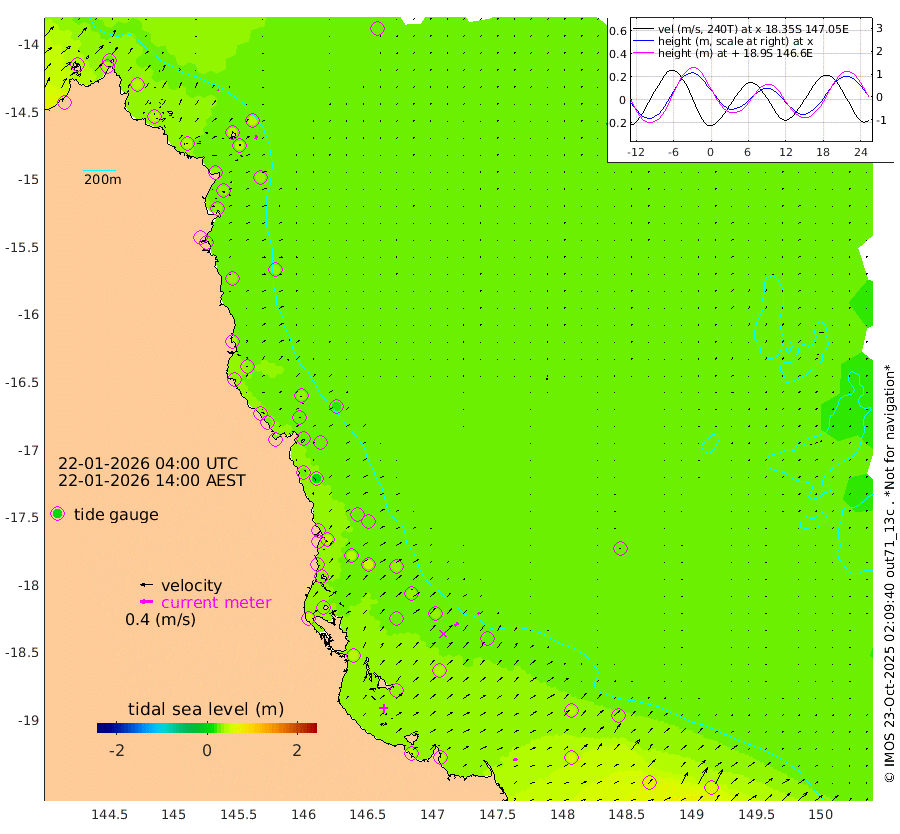This screenshot has height=834, width=900.
Task: Click the inset right axis label '3'
Action: (879, 28)
